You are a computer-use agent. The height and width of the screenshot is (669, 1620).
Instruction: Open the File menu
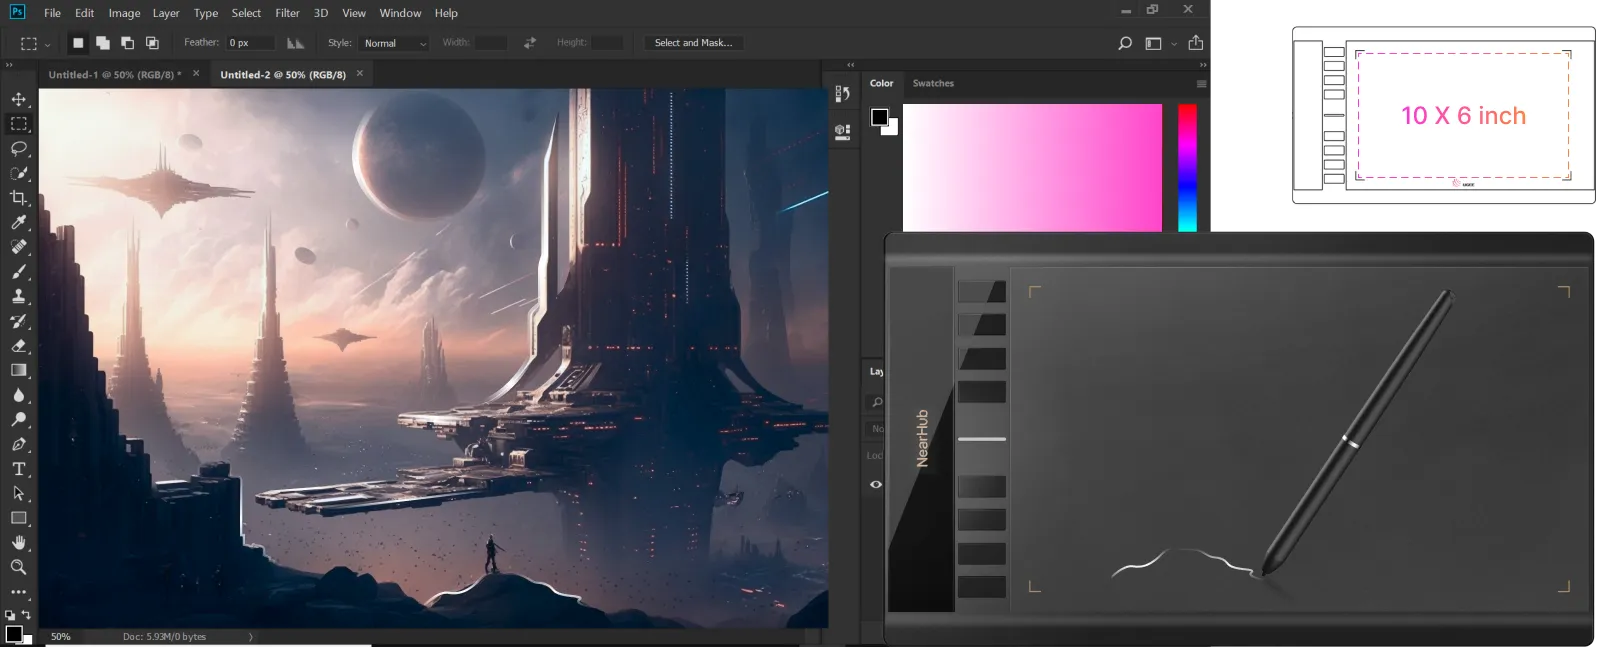[x=53, y=13]
